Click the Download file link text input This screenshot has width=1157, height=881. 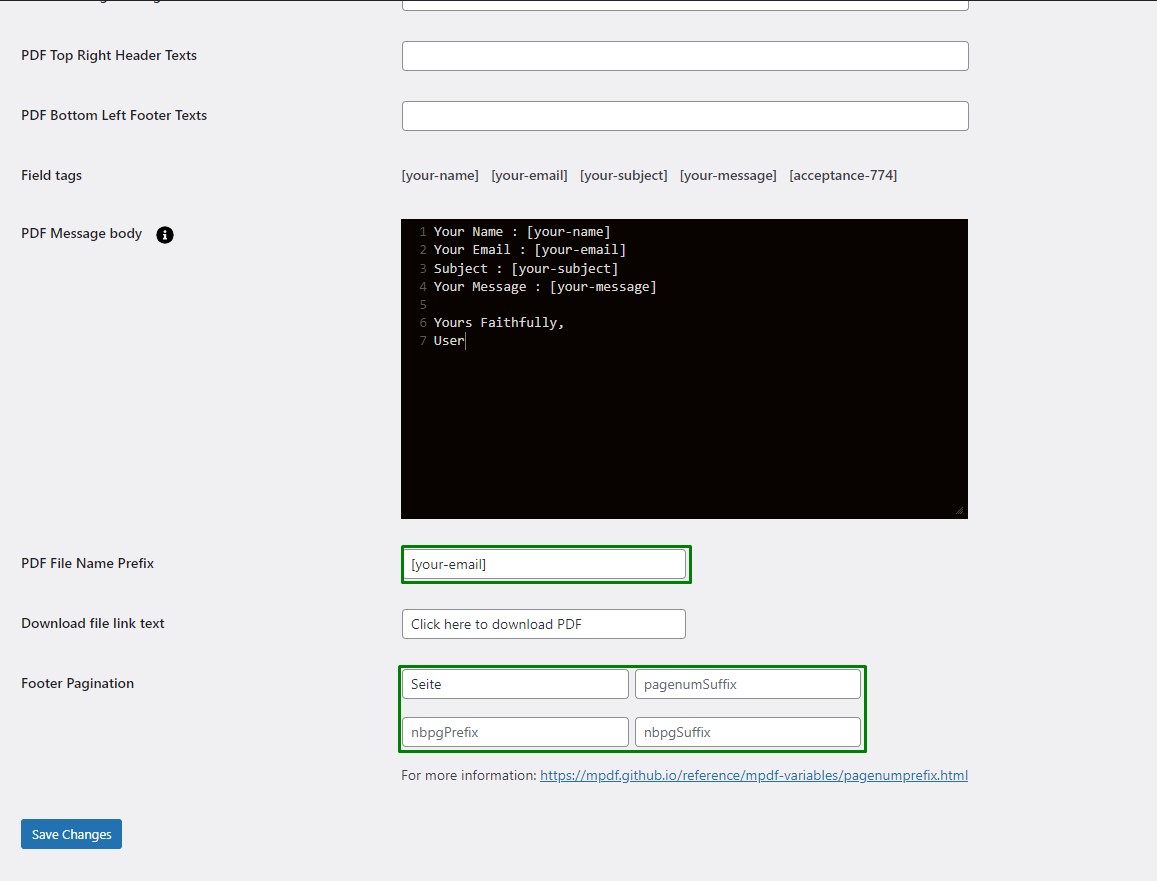(x=543, y=624)
